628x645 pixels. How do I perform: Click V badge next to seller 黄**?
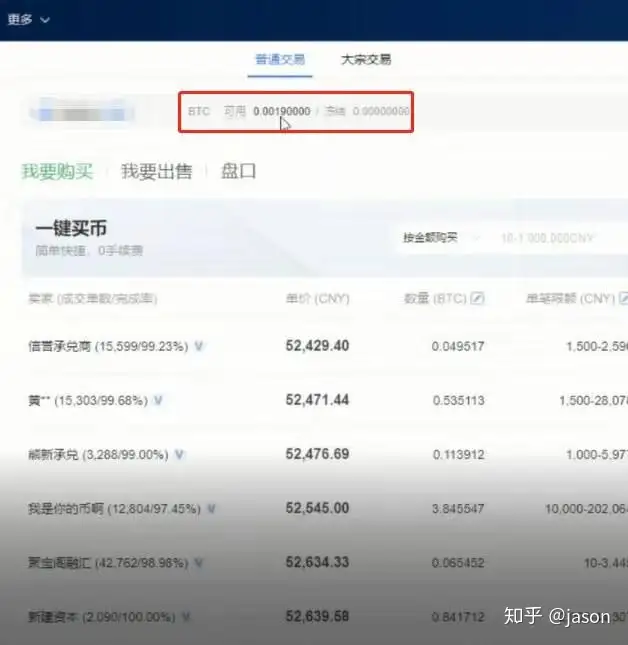coord(158,400)
